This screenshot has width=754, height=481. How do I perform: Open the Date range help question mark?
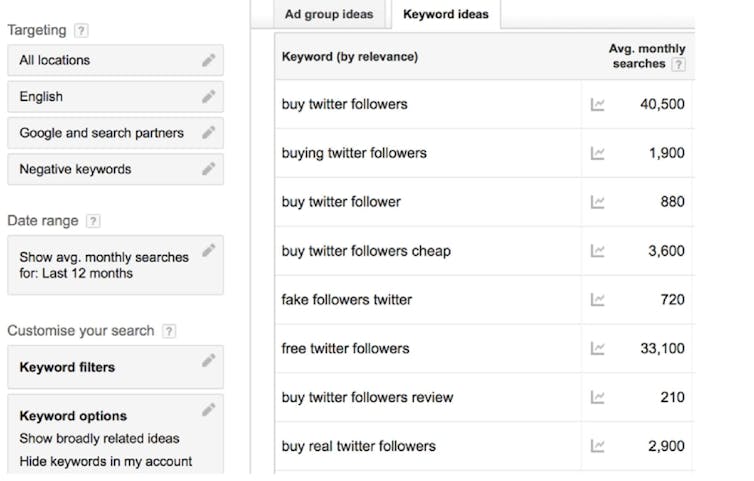(x=93, y=221)
